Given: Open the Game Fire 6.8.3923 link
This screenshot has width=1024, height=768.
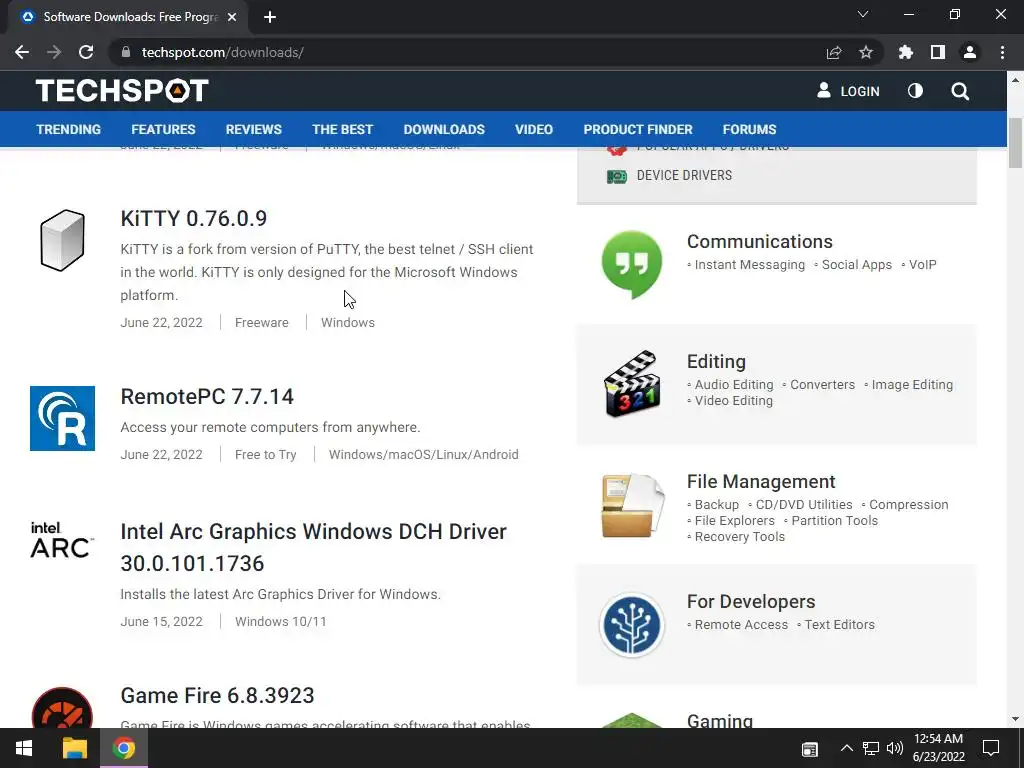Looking at the screenshot, I should 217,696.
